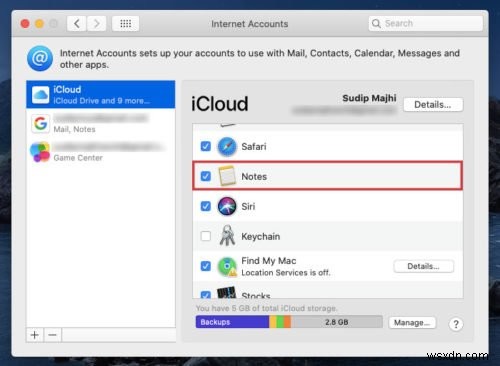Select the iCloud account row
Screen dimensions: 500x366
(x=101, y=94)
